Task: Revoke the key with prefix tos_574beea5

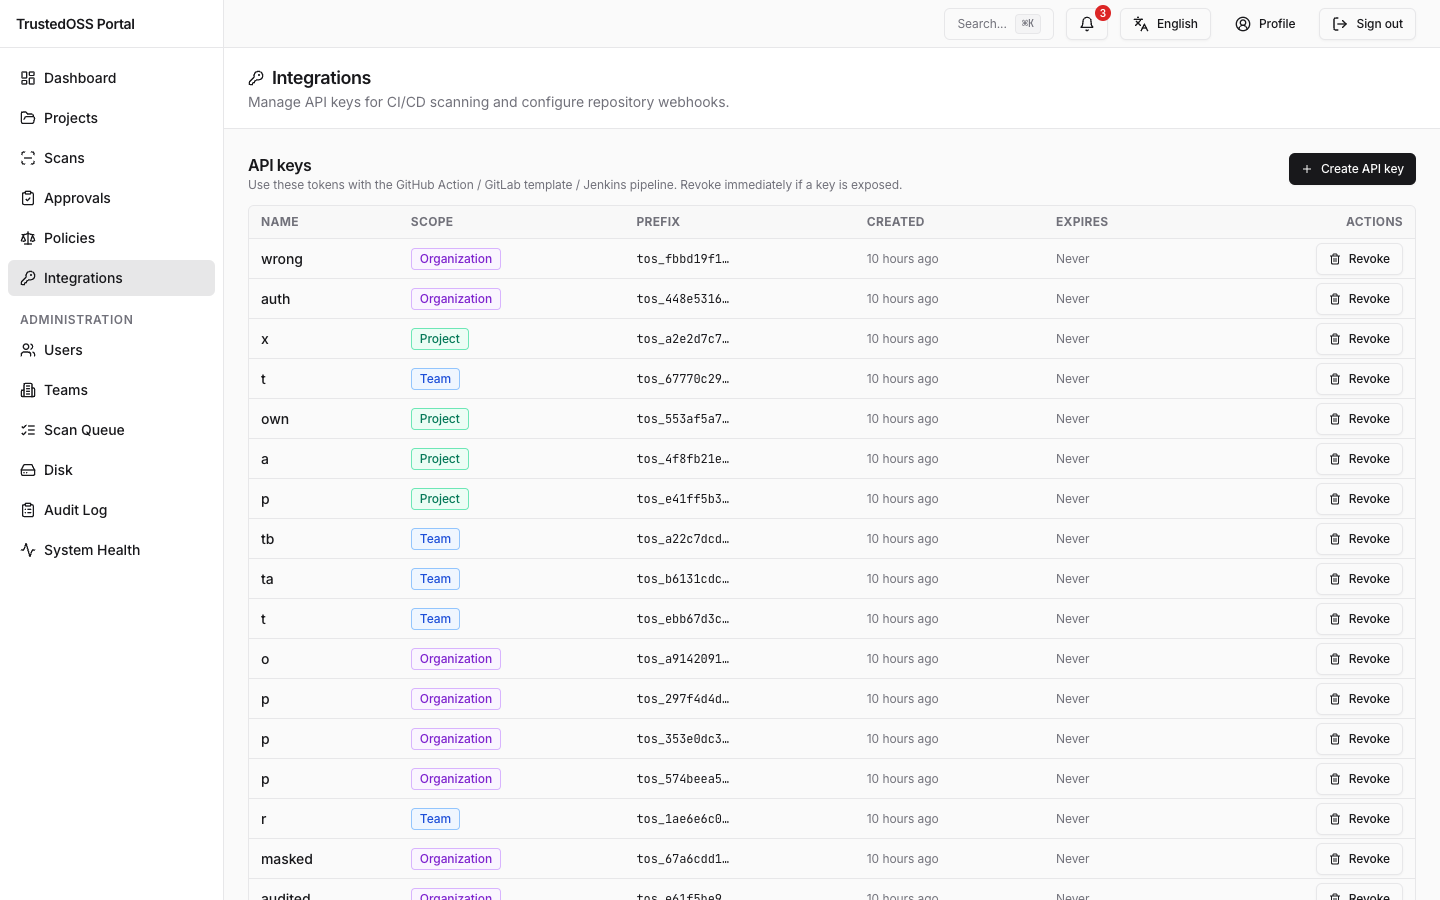Action: click(x=1359, y=779)
